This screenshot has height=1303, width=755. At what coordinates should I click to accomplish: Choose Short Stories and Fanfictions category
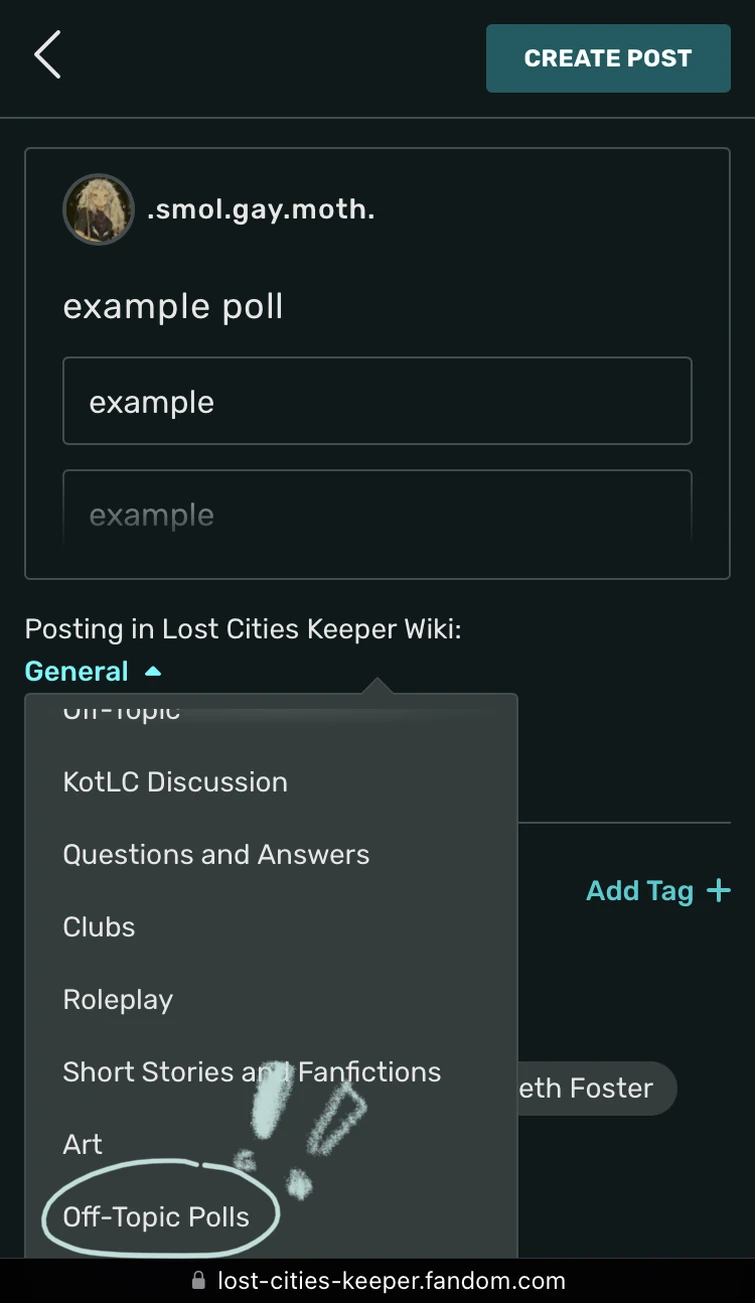(x=251, y=1071)
